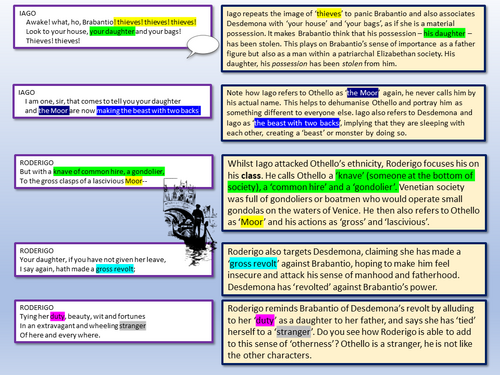Viewport: 500px width, 375px height.
Task: Select the magenta 'duty' word in quote box
Action: 57,316
